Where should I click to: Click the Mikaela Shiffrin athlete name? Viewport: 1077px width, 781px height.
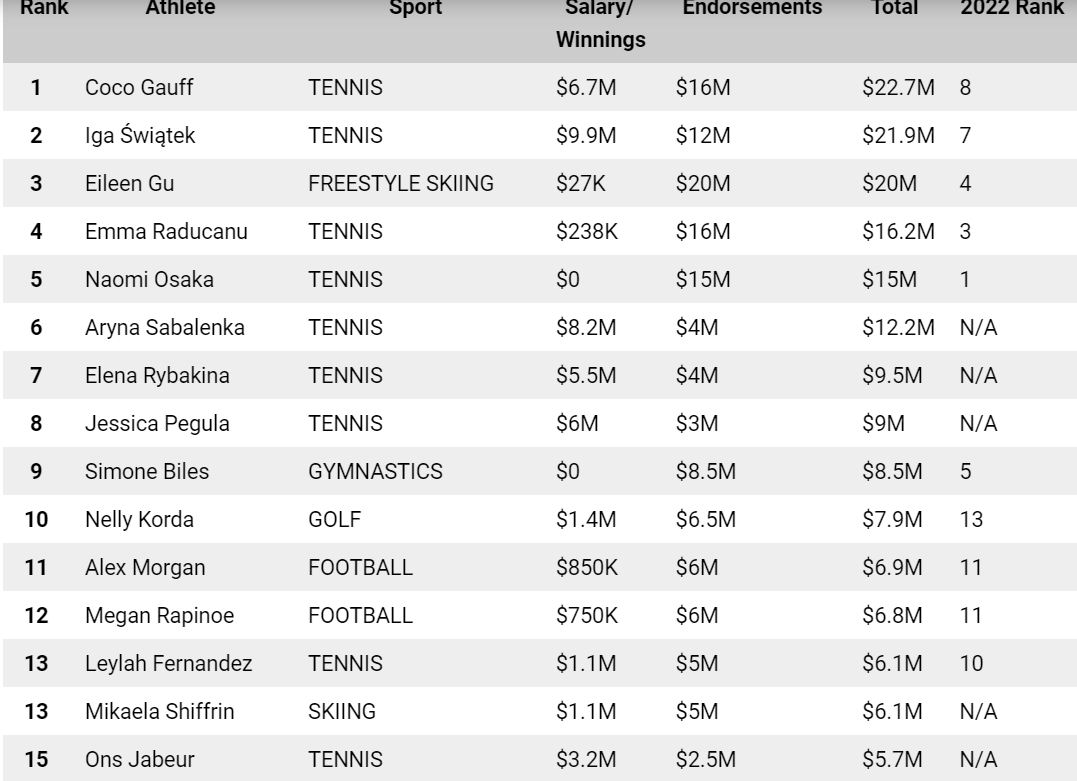pos(159,711)
